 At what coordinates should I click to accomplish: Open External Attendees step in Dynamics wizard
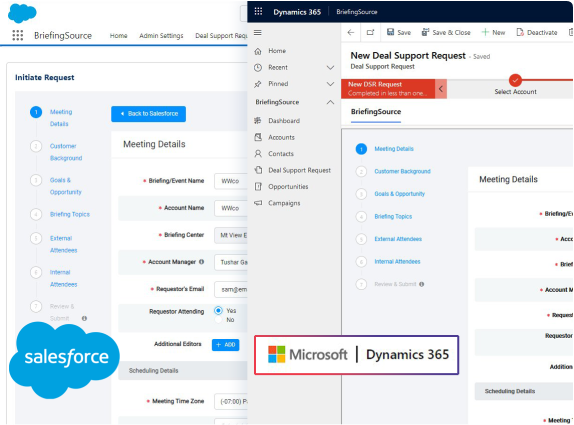point(398,239)
